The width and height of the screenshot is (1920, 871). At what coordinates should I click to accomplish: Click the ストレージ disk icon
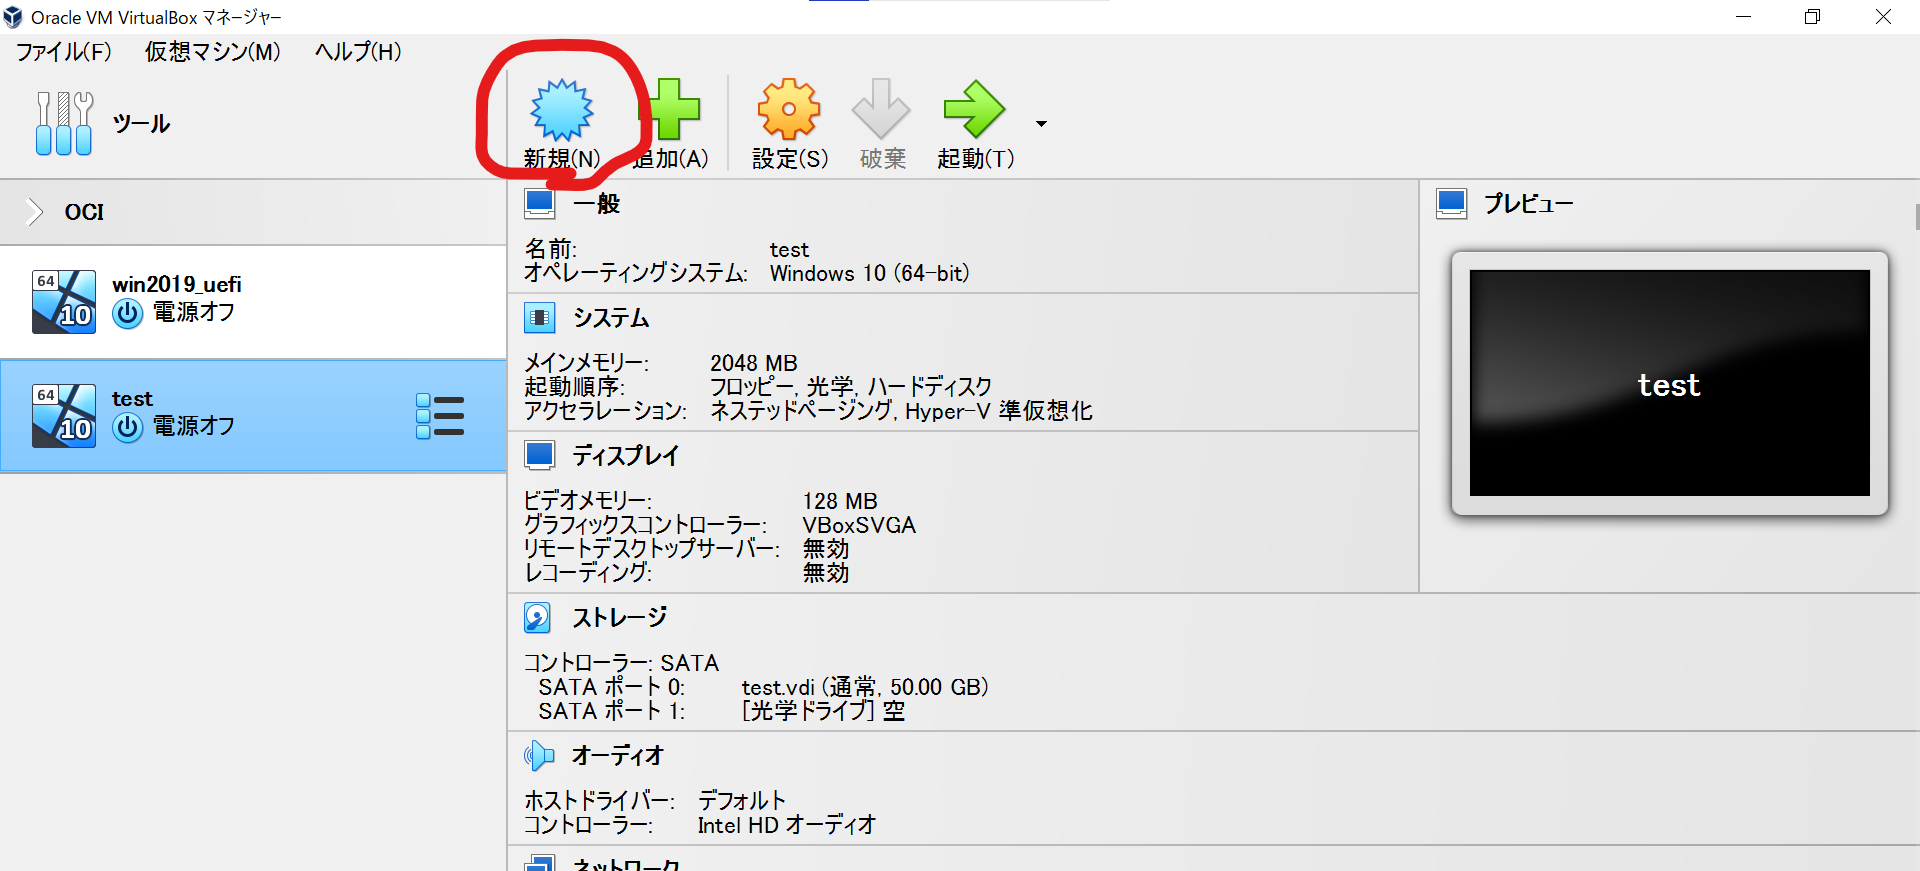(538, 618)
